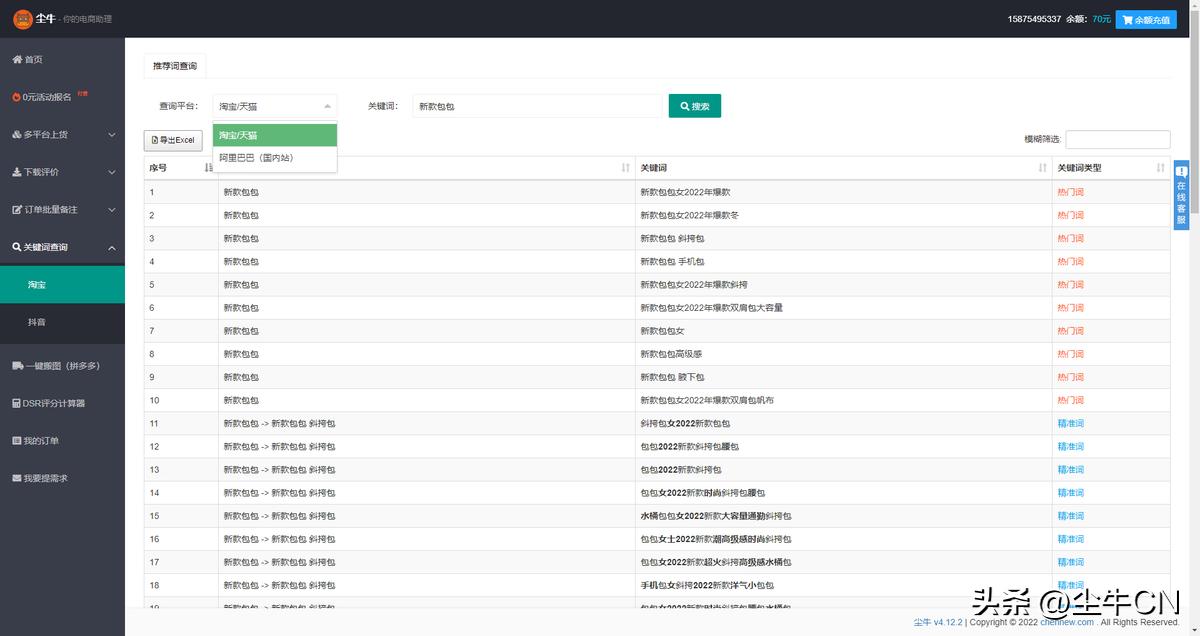Viewport: 1200px width, 636px height.
Task: Select the 下载评价 download icon
Action: pyautogui.click(x=14, y=171)
